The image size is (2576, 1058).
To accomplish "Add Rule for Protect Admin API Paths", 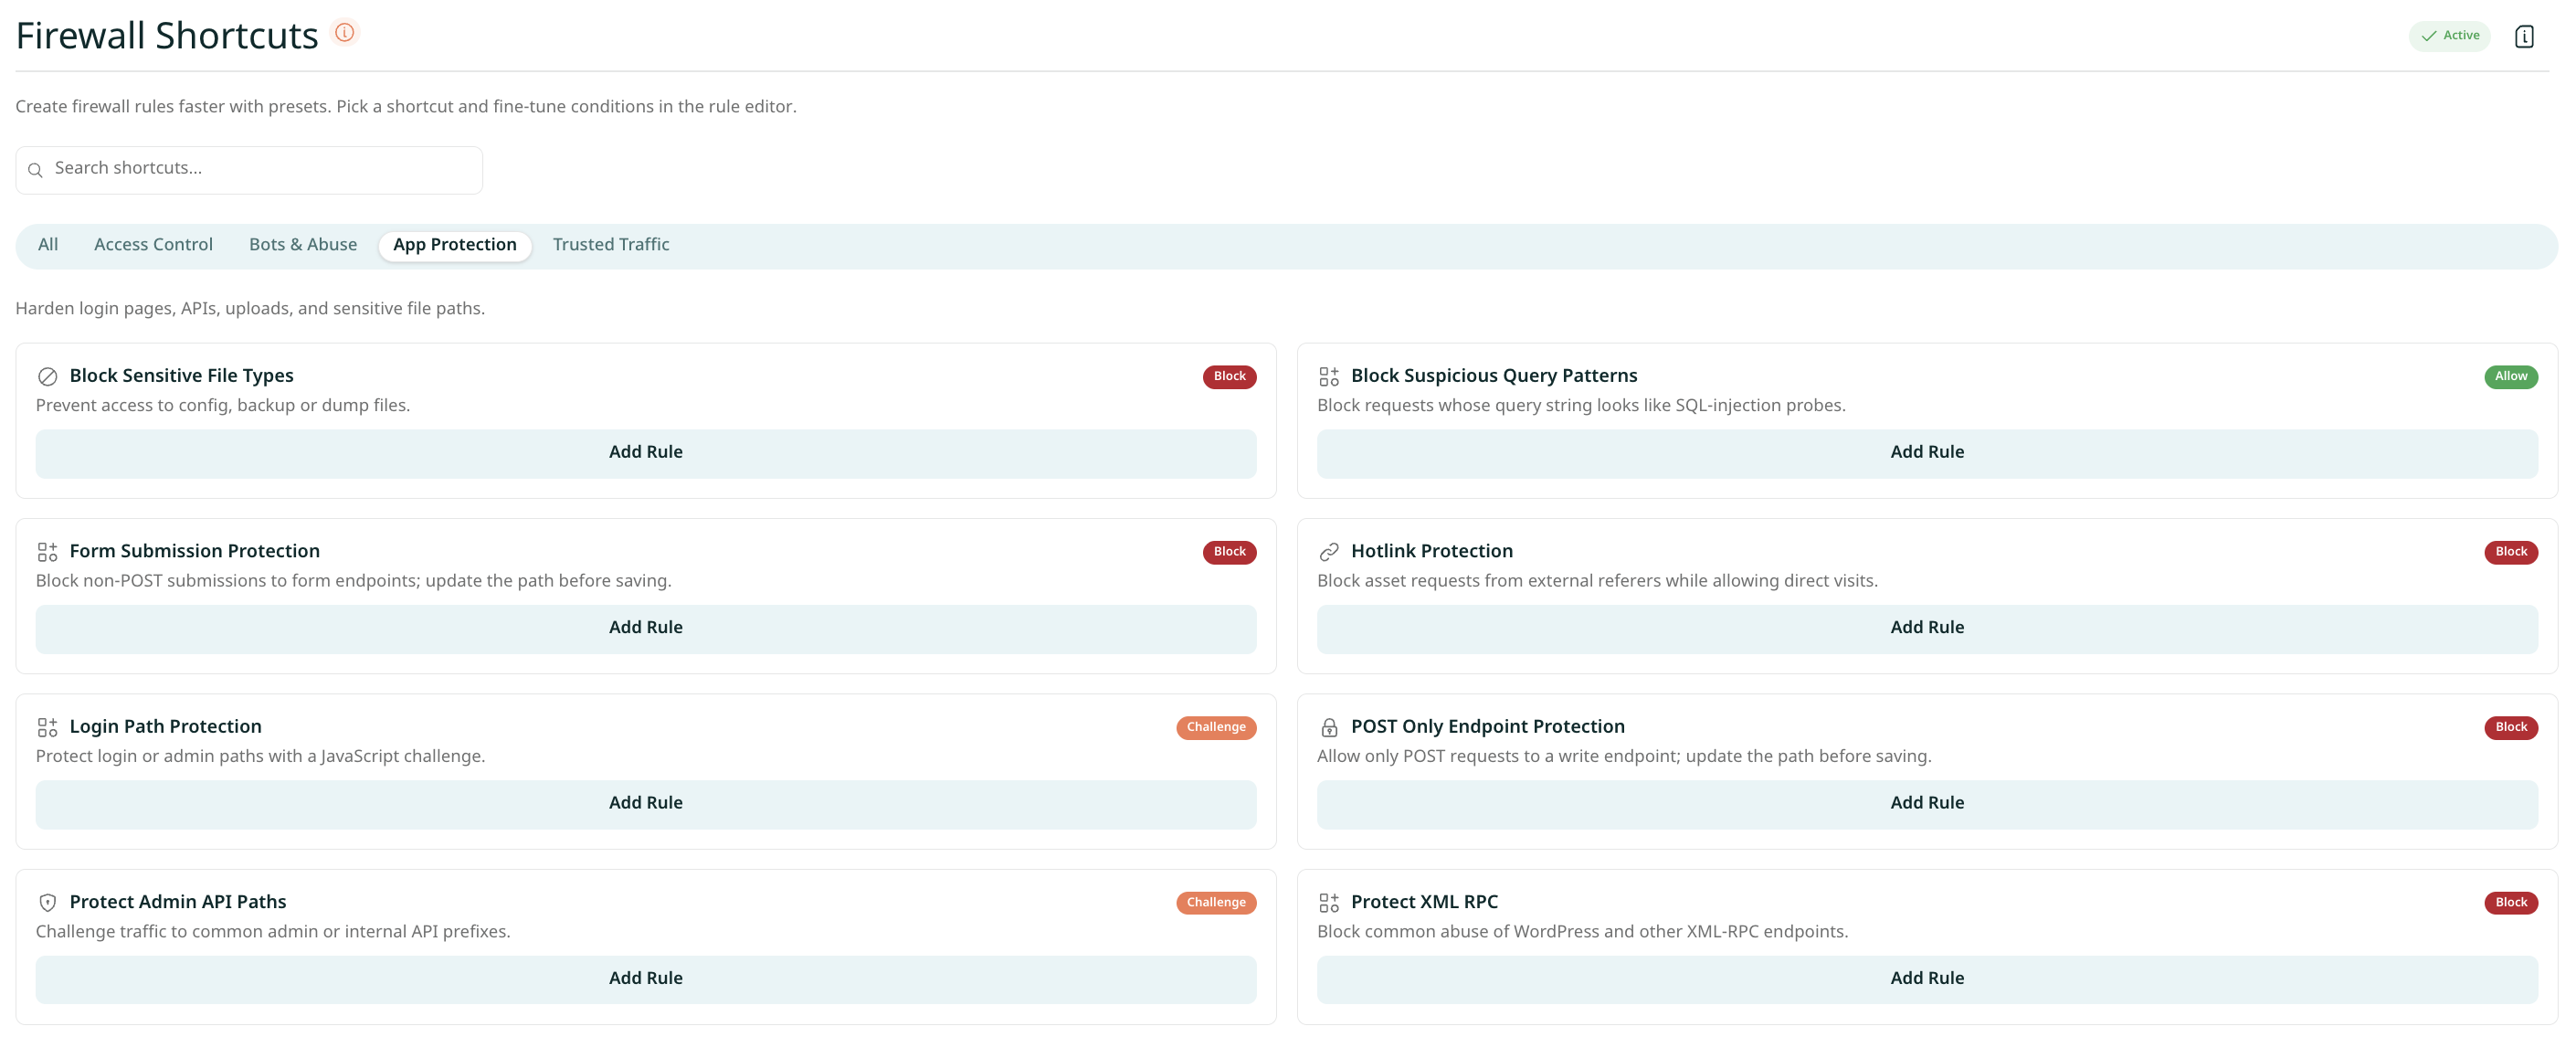I will 646,979.
